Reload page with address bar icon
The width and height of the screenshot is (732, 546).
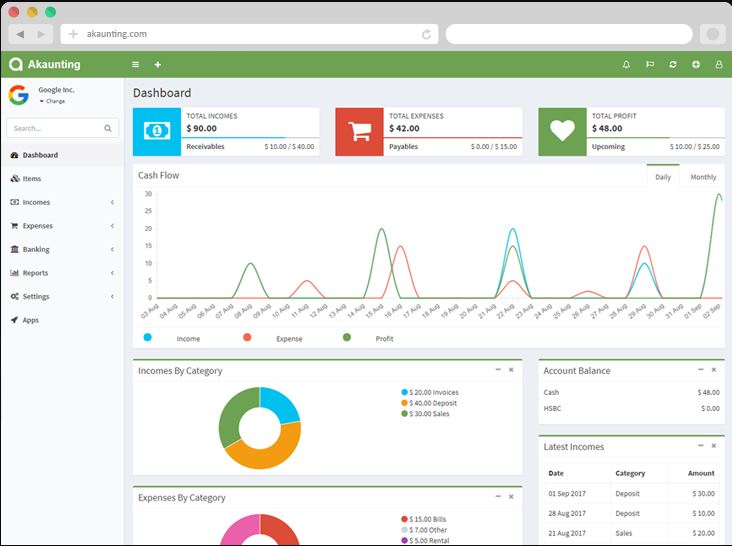pyautogui.click(x=426, y=34)
